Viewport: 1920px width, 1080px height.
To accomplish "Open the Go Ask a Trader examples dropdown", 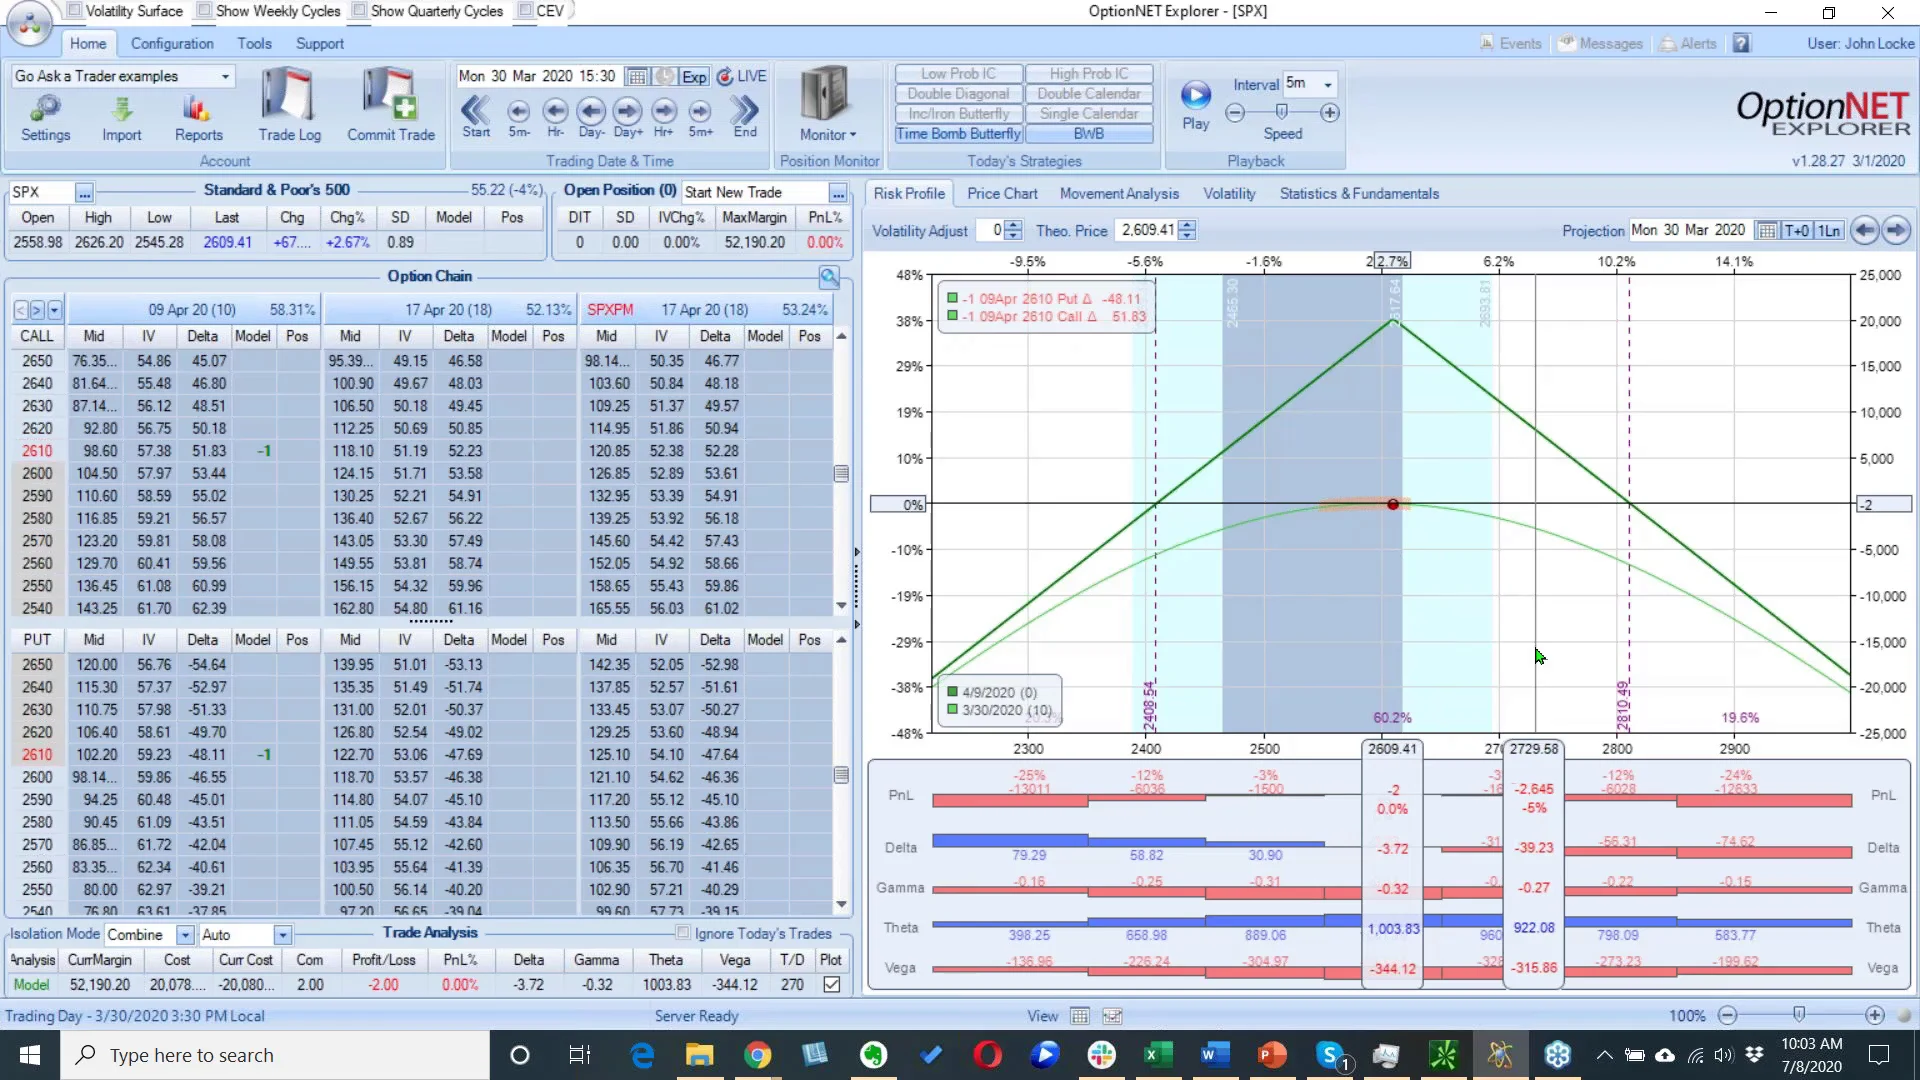I will point(225,77).
